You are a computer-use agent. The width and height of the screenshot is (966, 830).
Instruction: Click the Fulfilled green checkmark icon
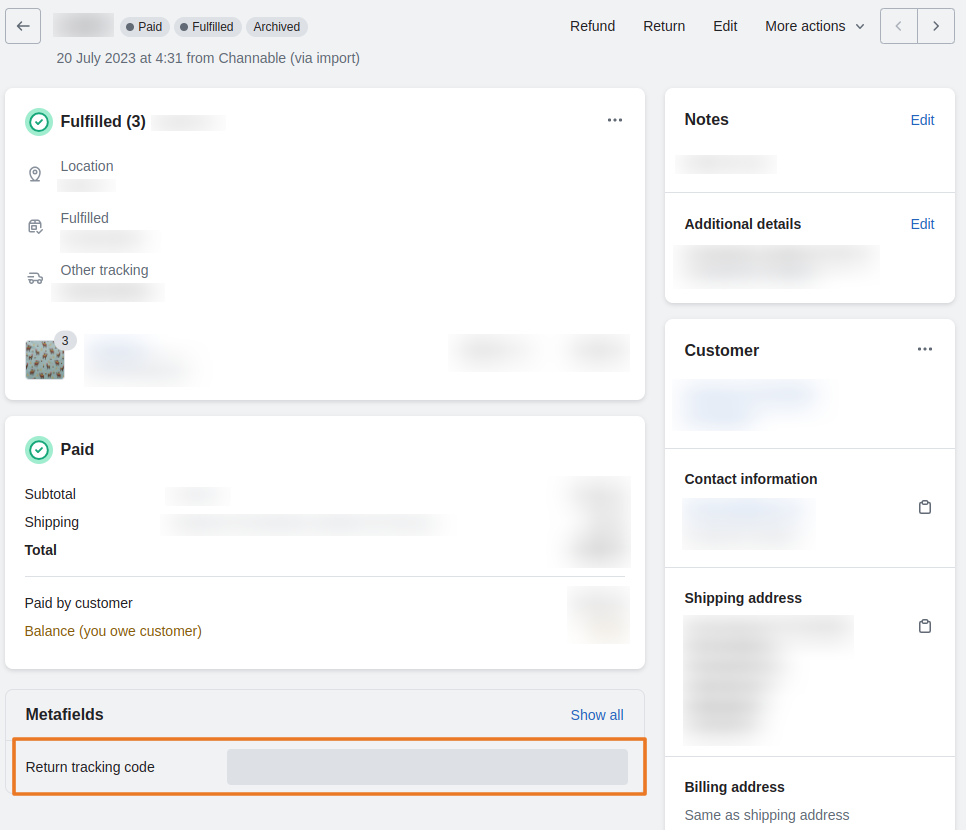(x=38, y=122)
